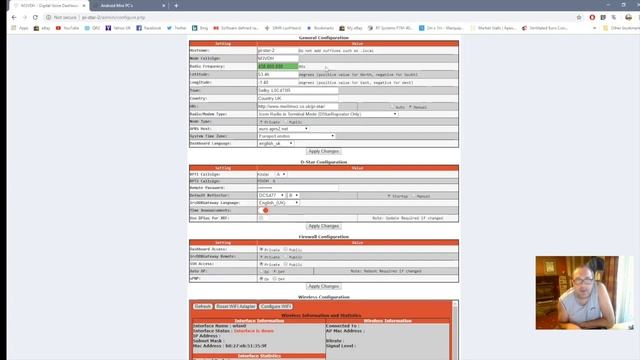640x360 pixels.
Task: Click the red Opera extension icon
Action: coord(592,18)
